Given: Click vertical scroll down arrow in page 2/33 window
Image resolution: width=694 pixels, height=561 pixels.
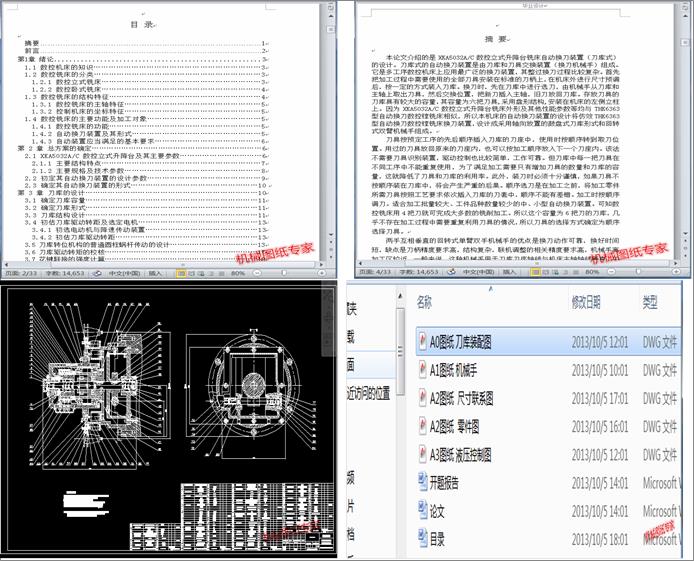Looking at the screenshot, I should [330, 235].
